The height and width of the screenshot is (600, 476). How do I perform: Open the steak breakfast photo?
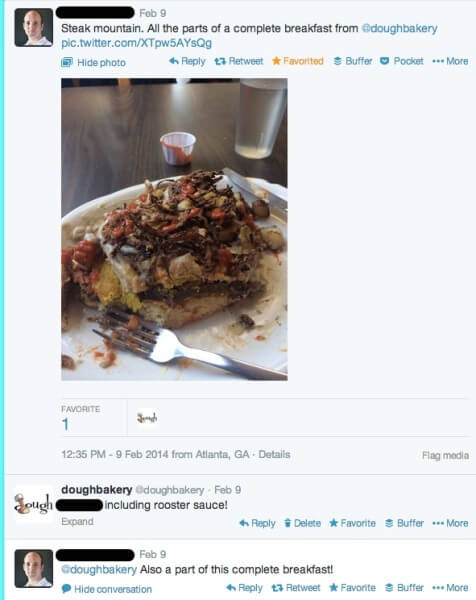(x=174, y=229)
